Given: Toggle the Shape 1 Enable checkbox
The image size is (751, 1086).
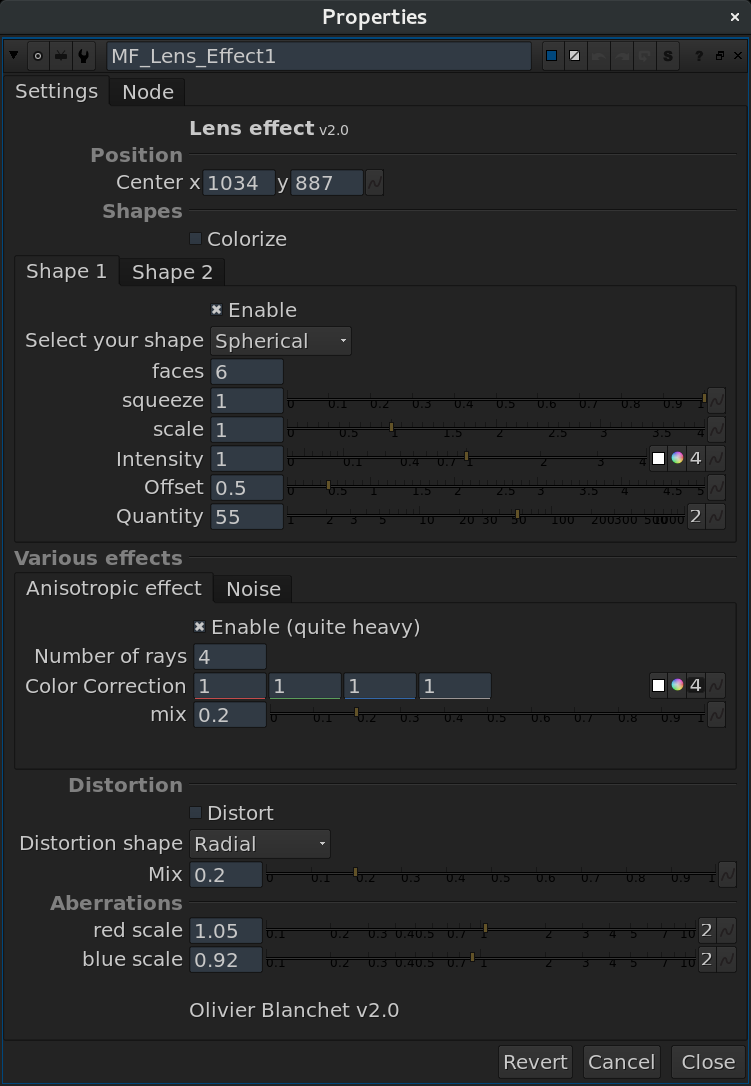Looking at the screenshot, I should click(x=217, y=310).
